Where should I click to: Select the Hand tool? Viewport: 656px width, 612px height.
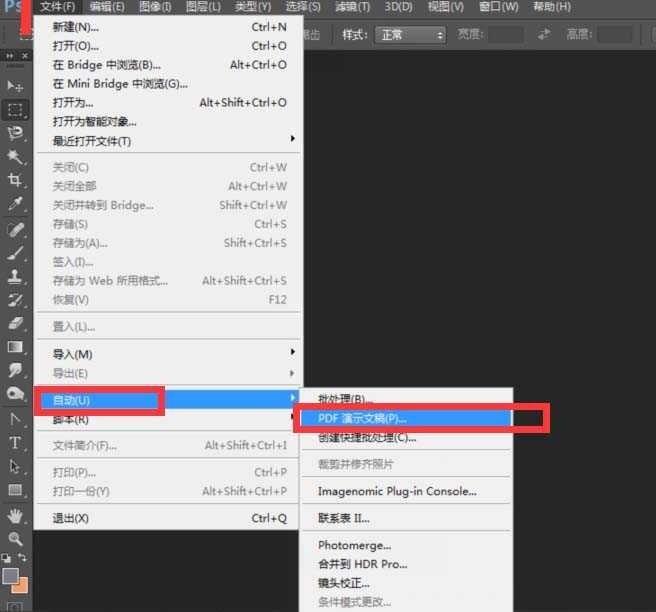[x=15, y=516]
